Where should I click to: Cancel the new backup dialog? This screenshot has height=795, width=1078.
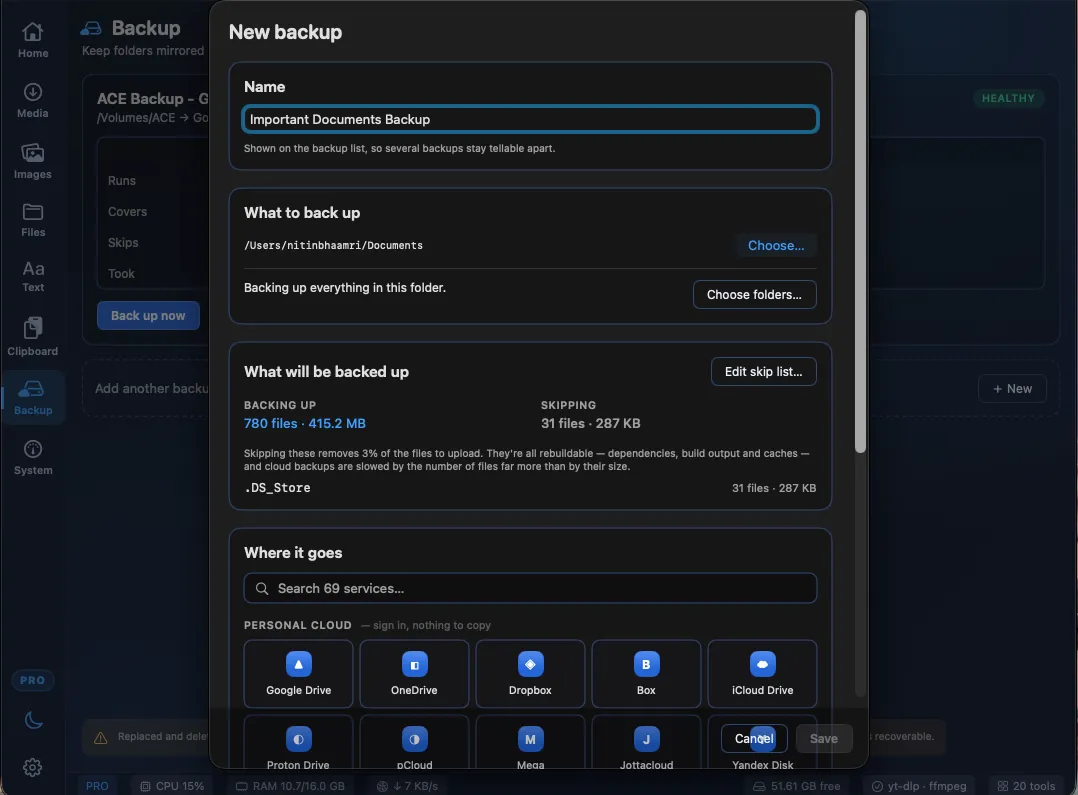754,739
